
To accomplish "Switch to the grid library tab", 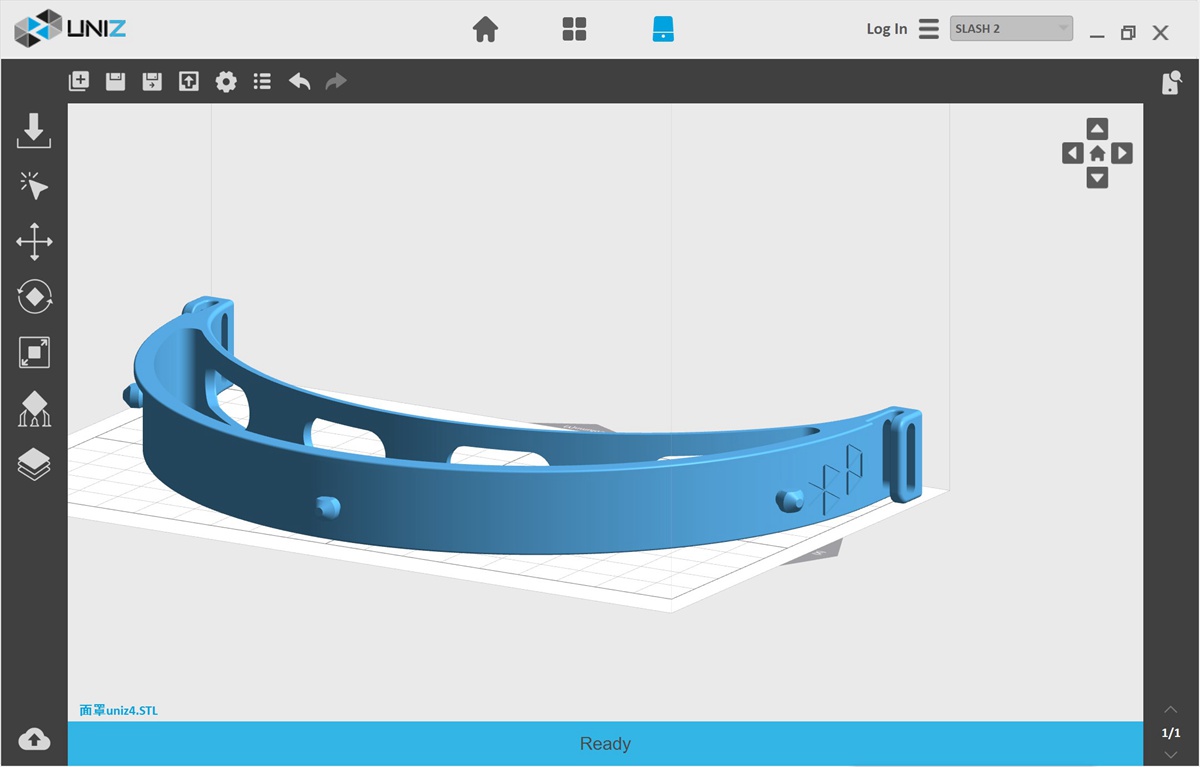I will point(574,29).
